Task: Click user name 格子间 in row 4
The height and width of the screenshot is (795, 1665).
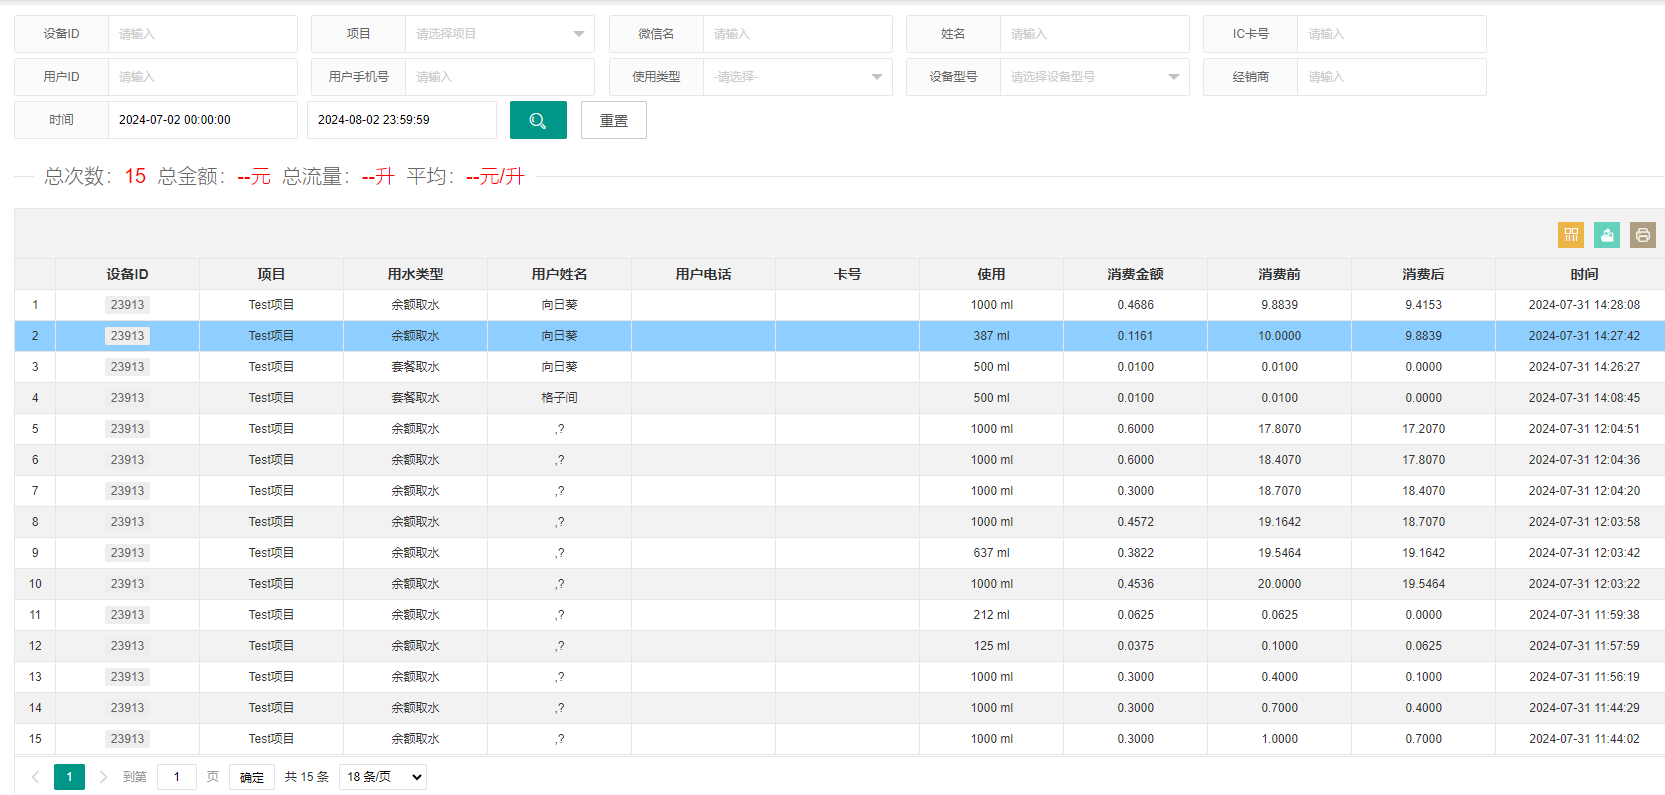Action: [559, 398]
